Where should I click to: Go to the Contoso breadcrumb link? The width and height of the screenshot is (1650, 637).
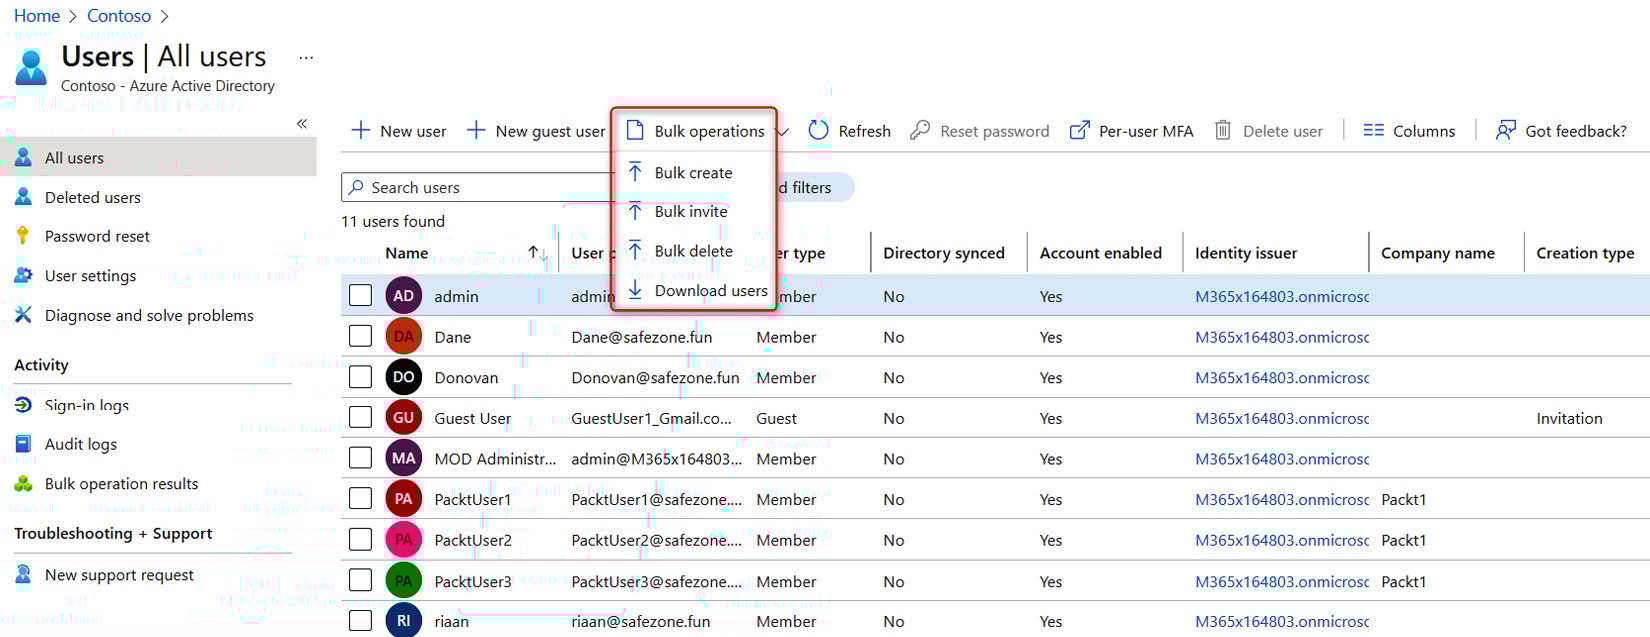point(119,16)
